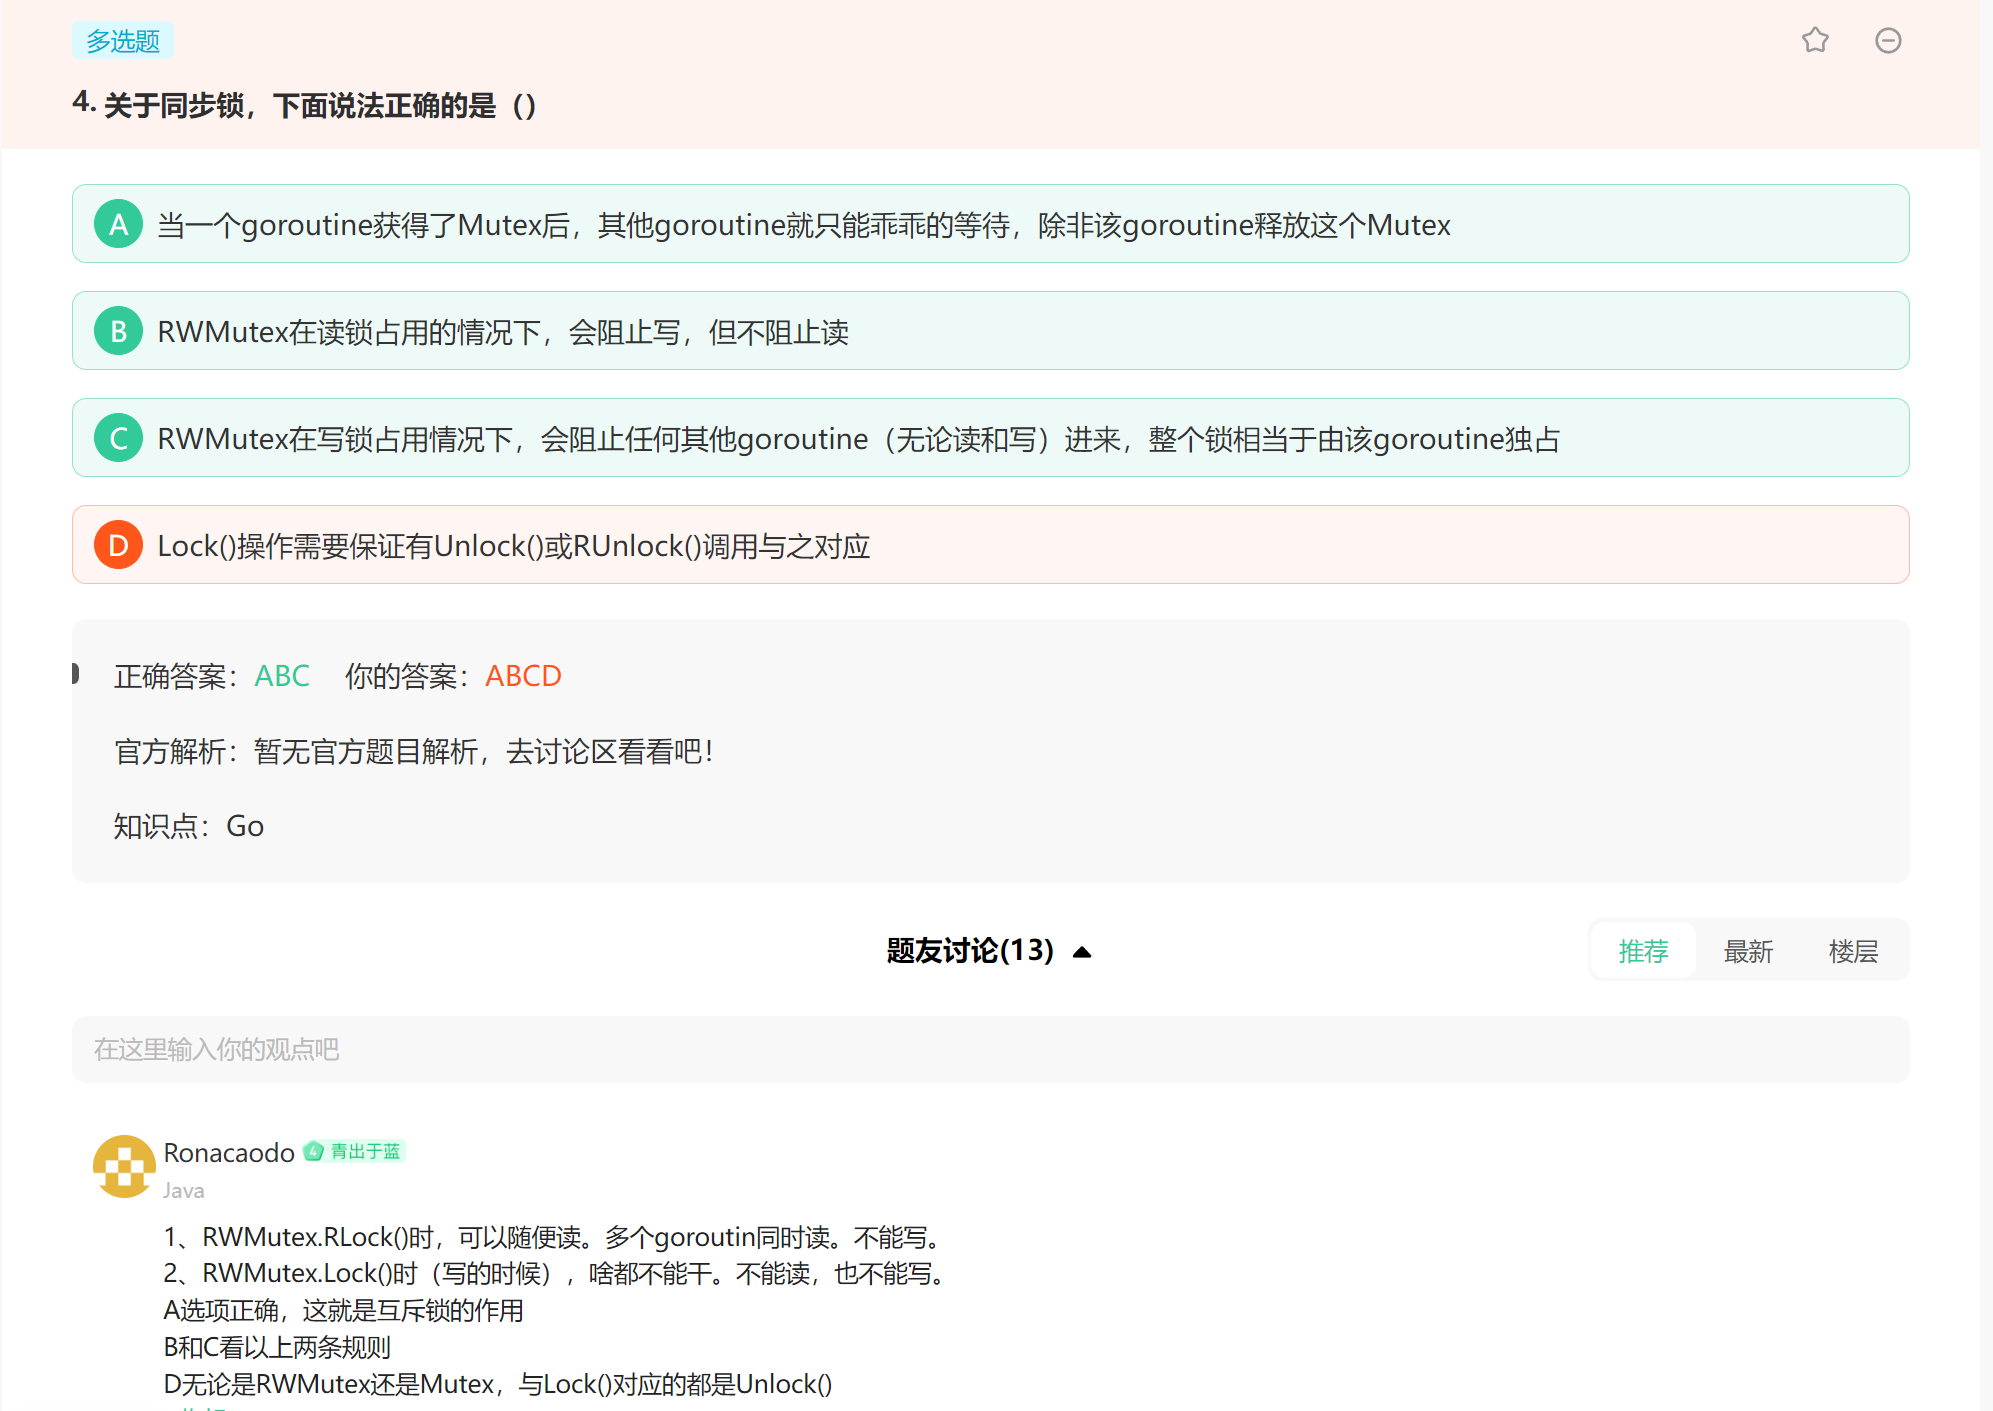Click Ronacaodo's user avatar
This screenshot has height=1411, width=1993.
pos(124,1166)
